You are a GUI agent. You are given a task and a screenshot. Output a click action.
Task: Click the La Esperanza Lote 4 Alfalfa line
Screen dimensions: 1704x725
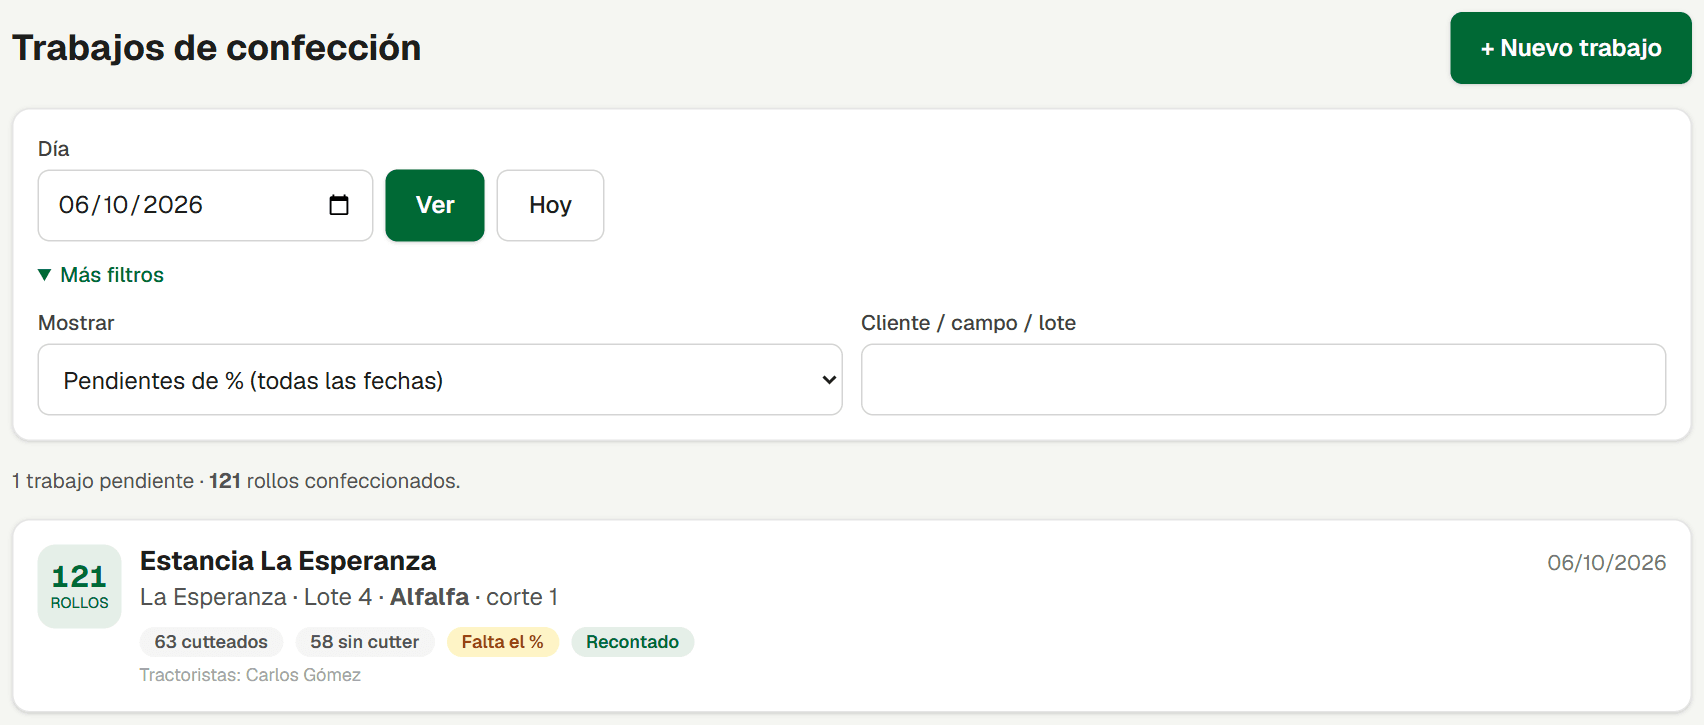click(x=349, y=597)
